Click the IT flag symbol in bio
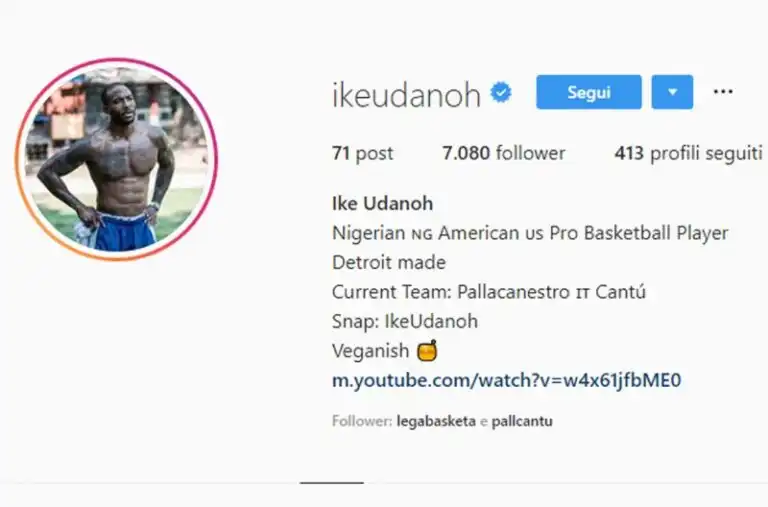Viewport: 768px width, 507px height. tap(582, 293)
